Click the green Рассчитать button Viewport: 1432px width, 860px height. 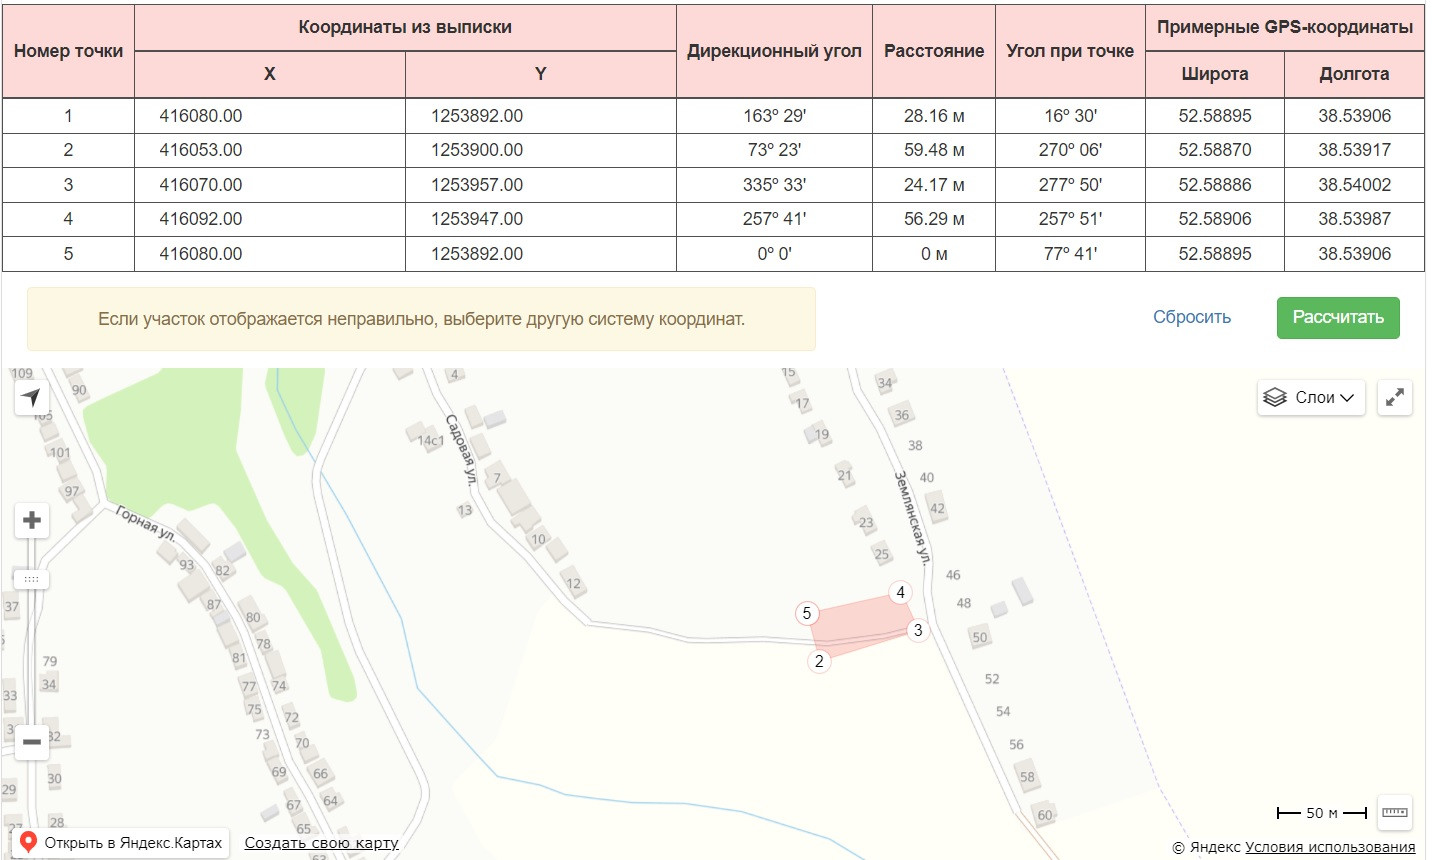tap(1338, 318)
